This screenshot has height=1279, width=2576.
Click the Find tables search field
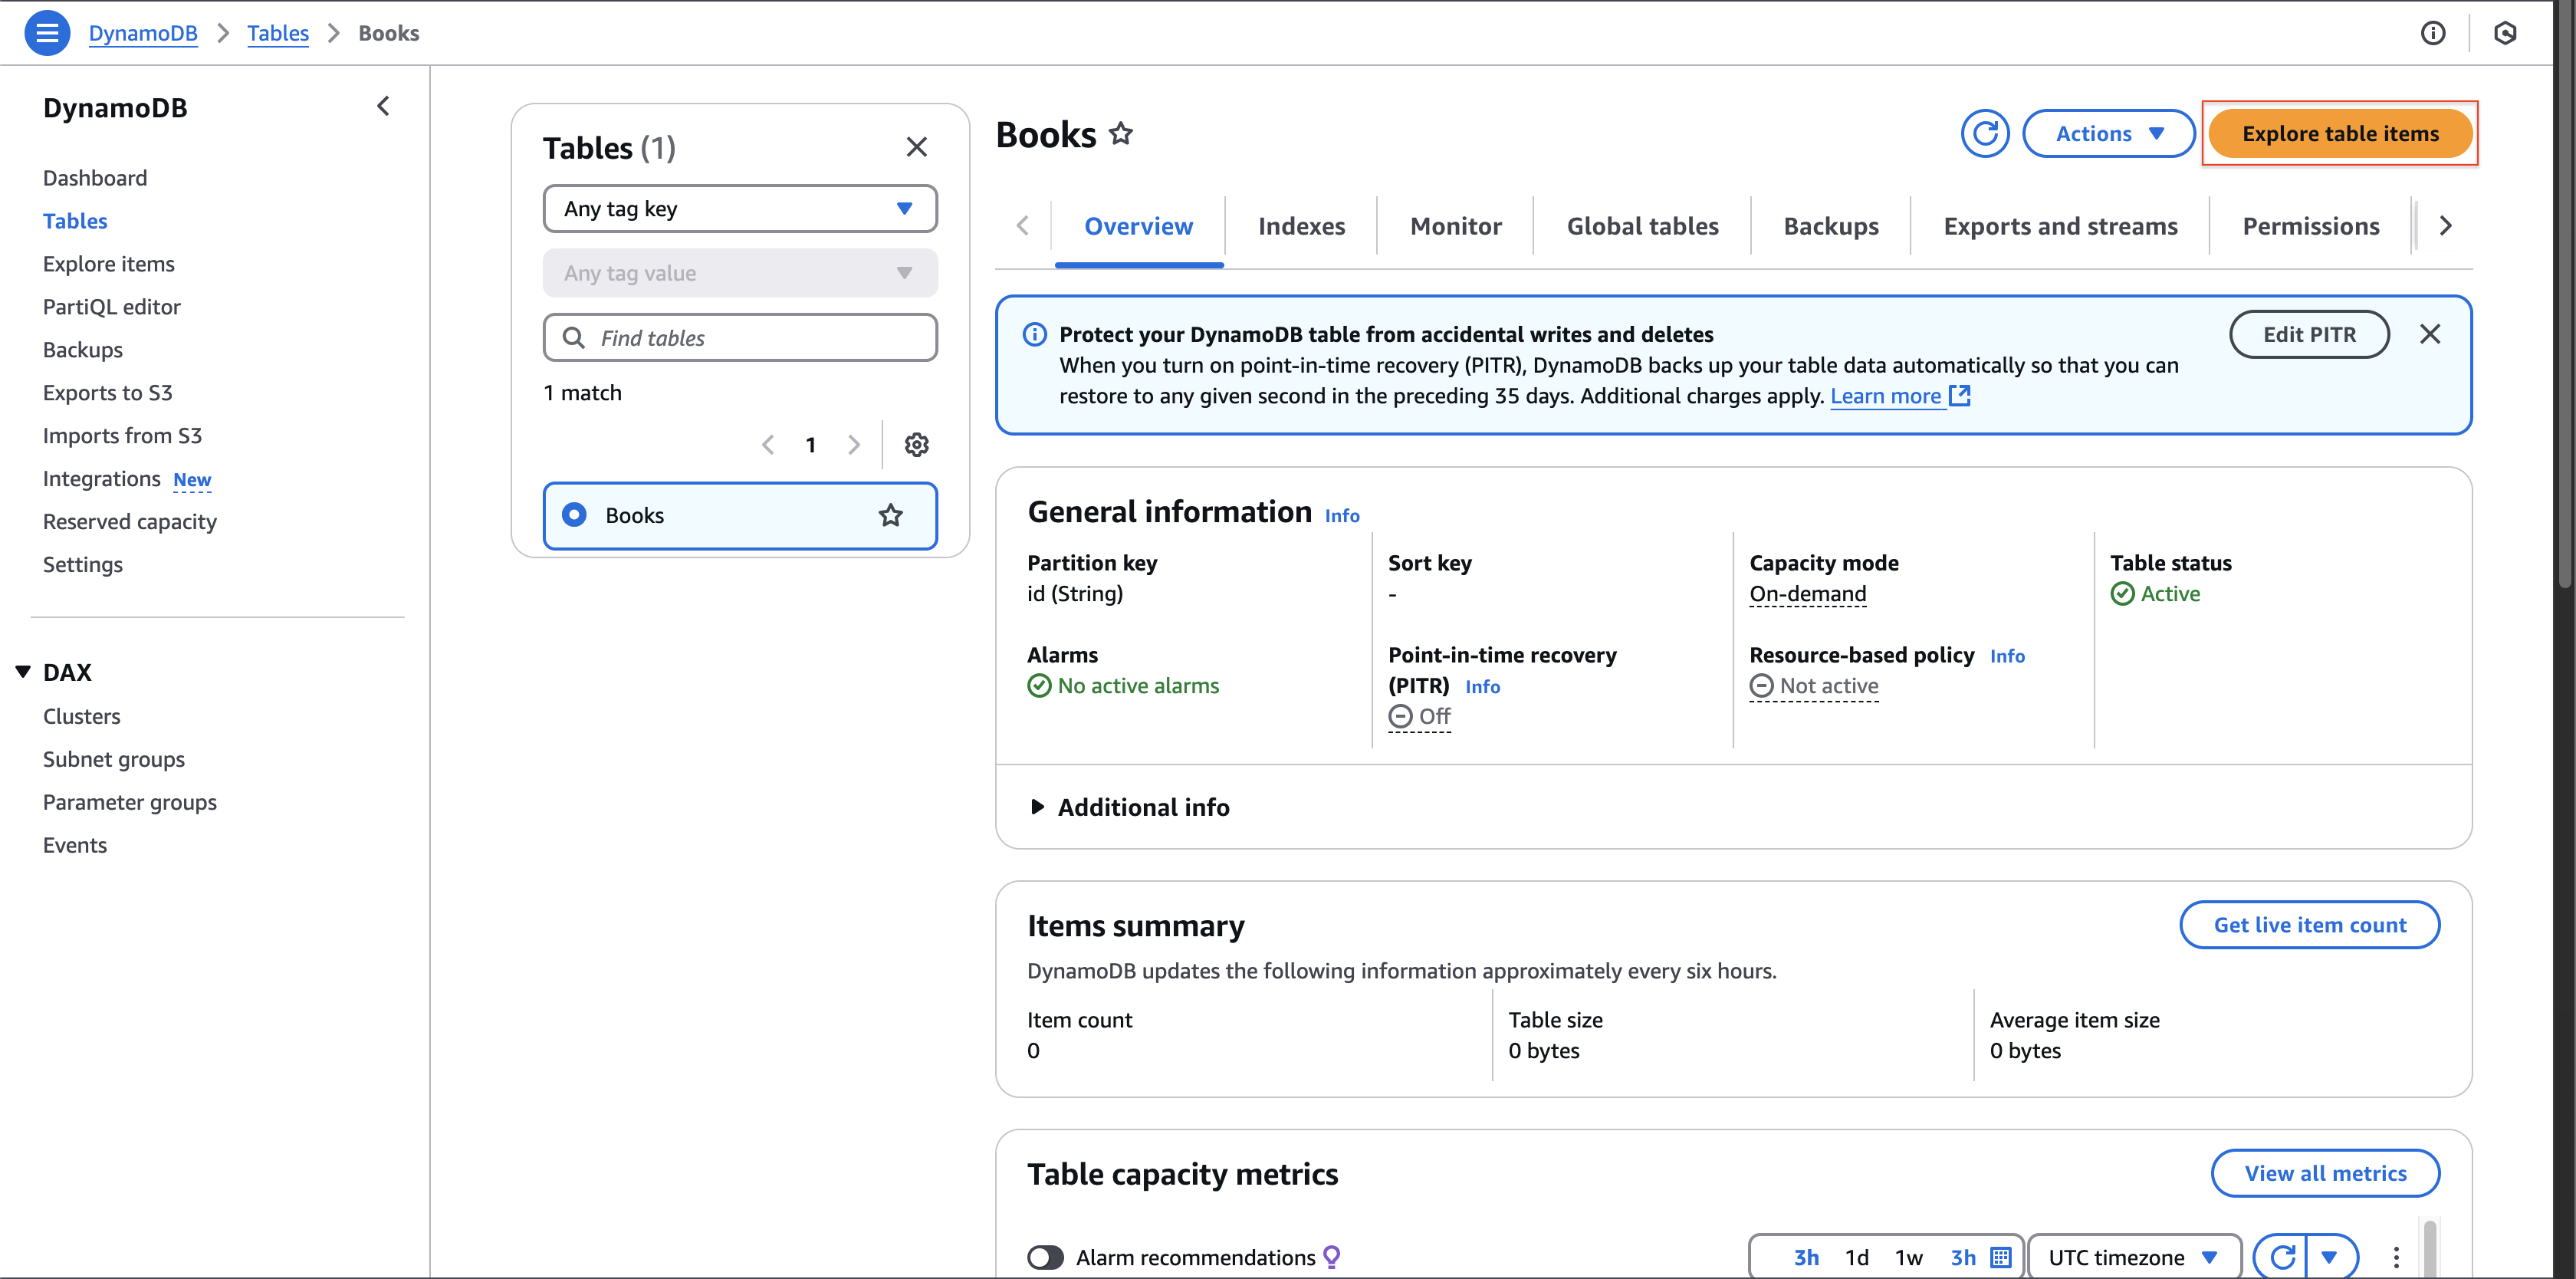click(740, 338)
